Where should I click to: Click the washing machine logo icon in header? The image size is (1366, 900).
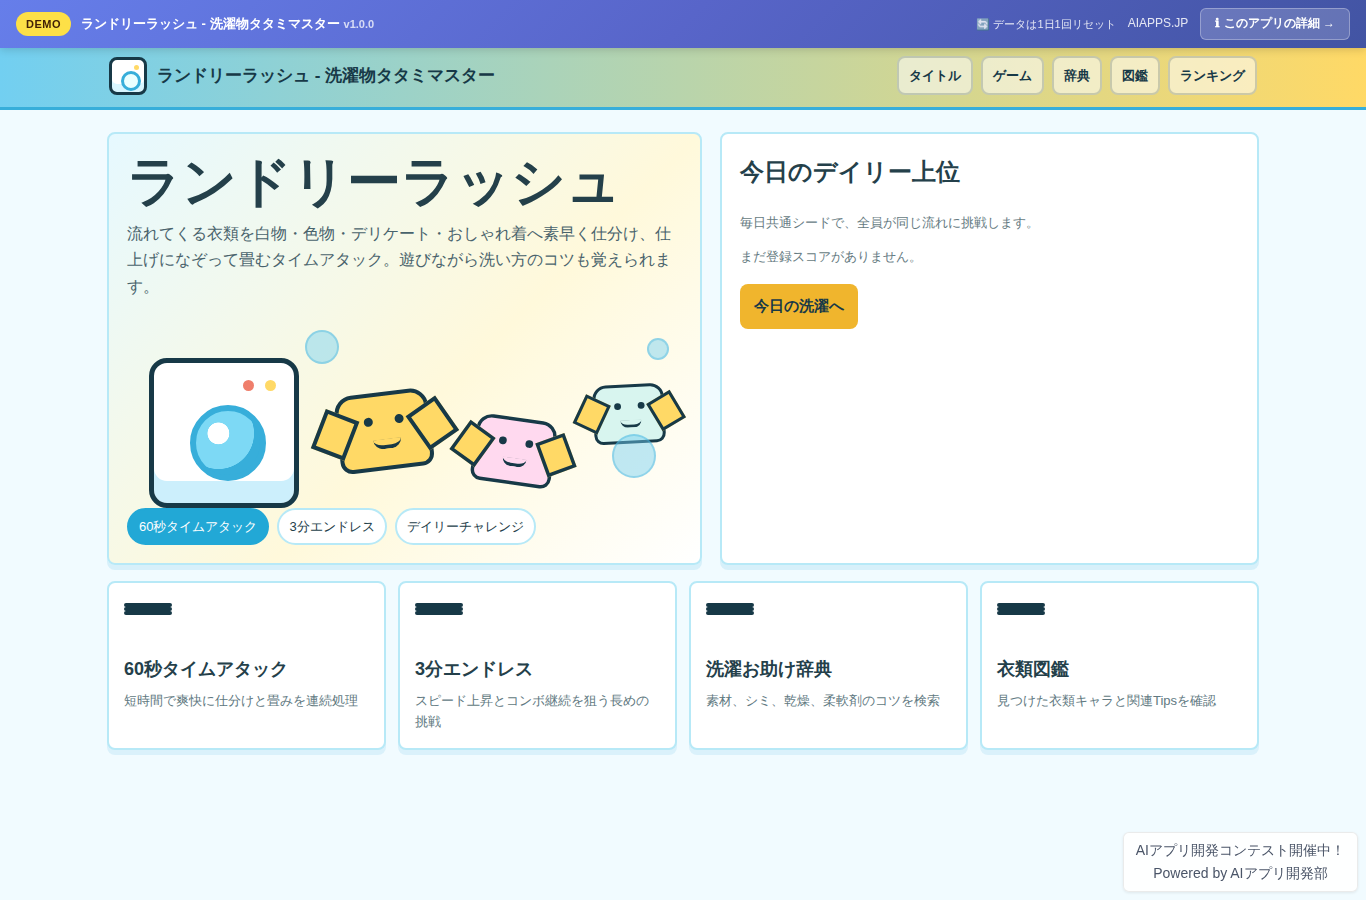pos(128,76)
